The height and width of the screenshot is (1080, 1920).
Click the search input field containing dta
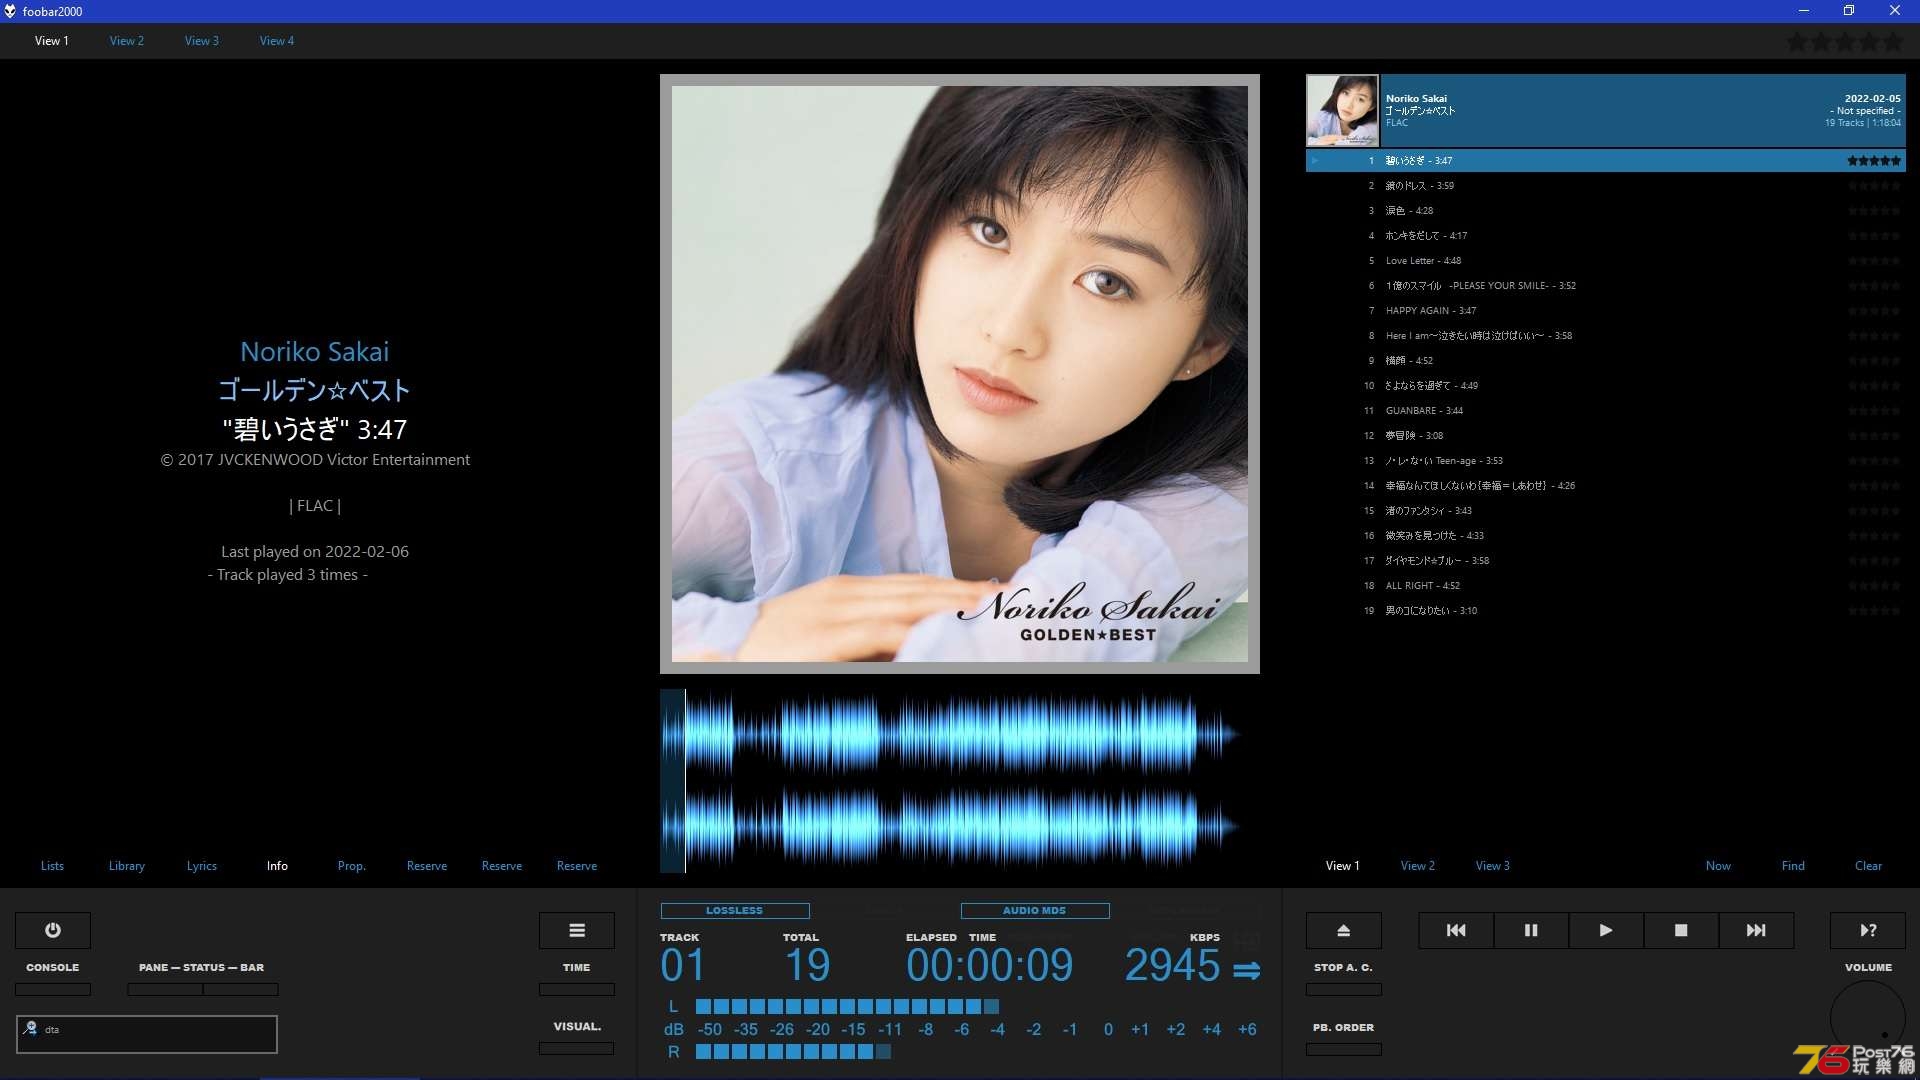point(147,1034)
